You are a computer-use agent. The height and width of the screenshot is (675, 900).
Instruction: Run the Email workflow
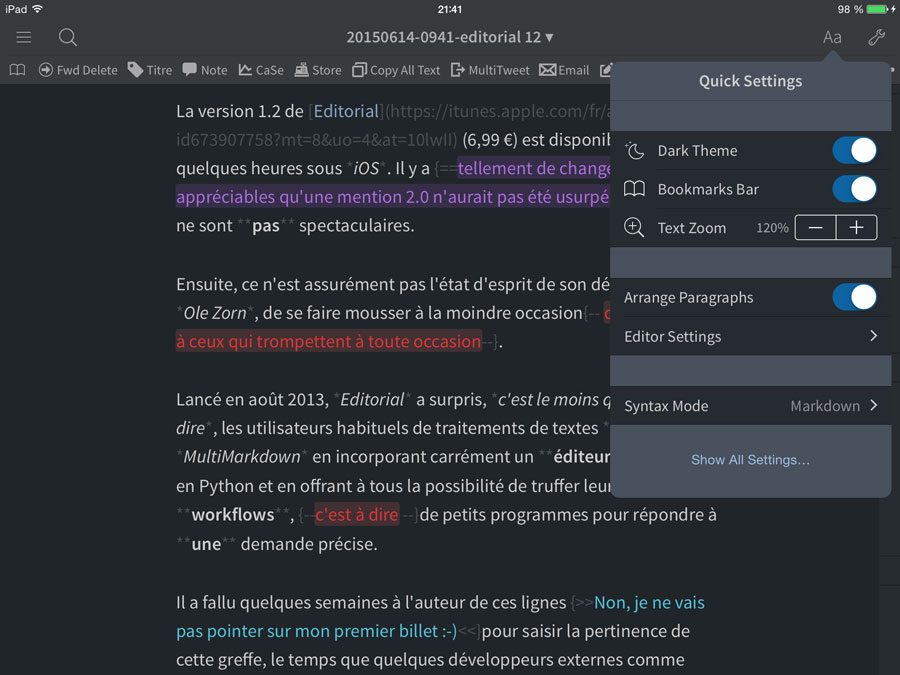[564, 70]
